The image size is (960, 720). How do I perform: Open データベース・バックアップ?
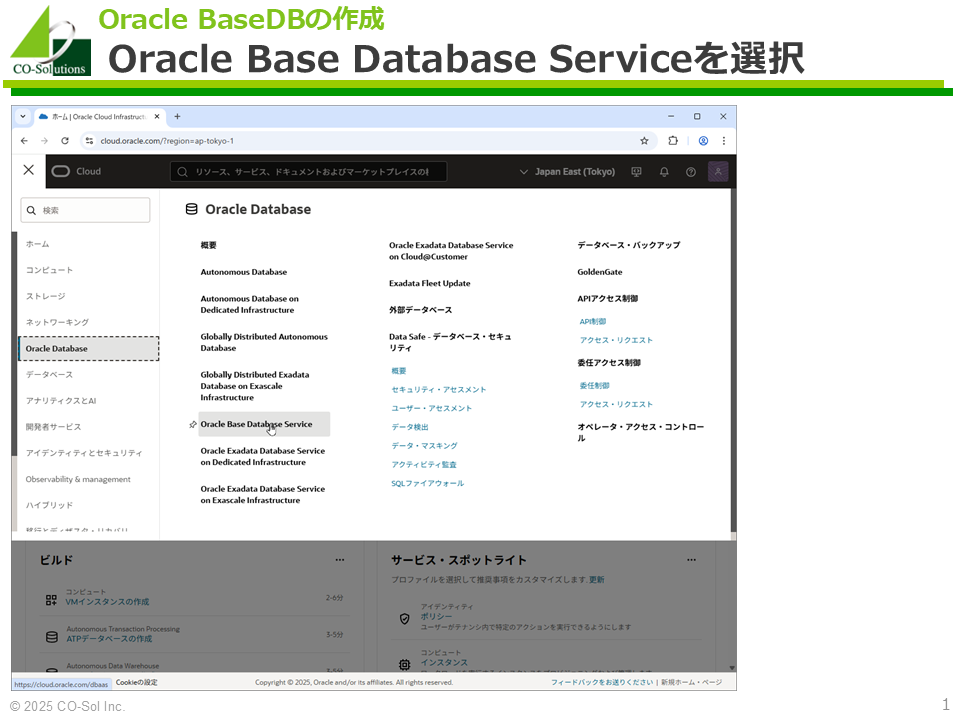click(629, 245)
